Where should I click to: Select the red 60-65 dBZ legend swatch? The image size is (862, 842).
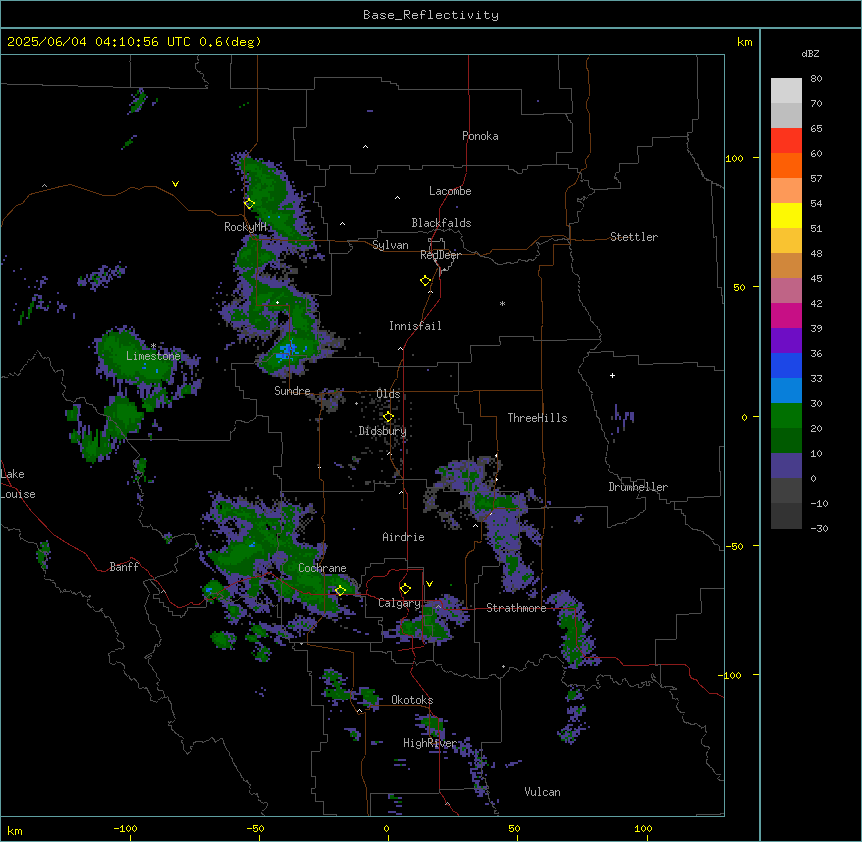point(786,141)
